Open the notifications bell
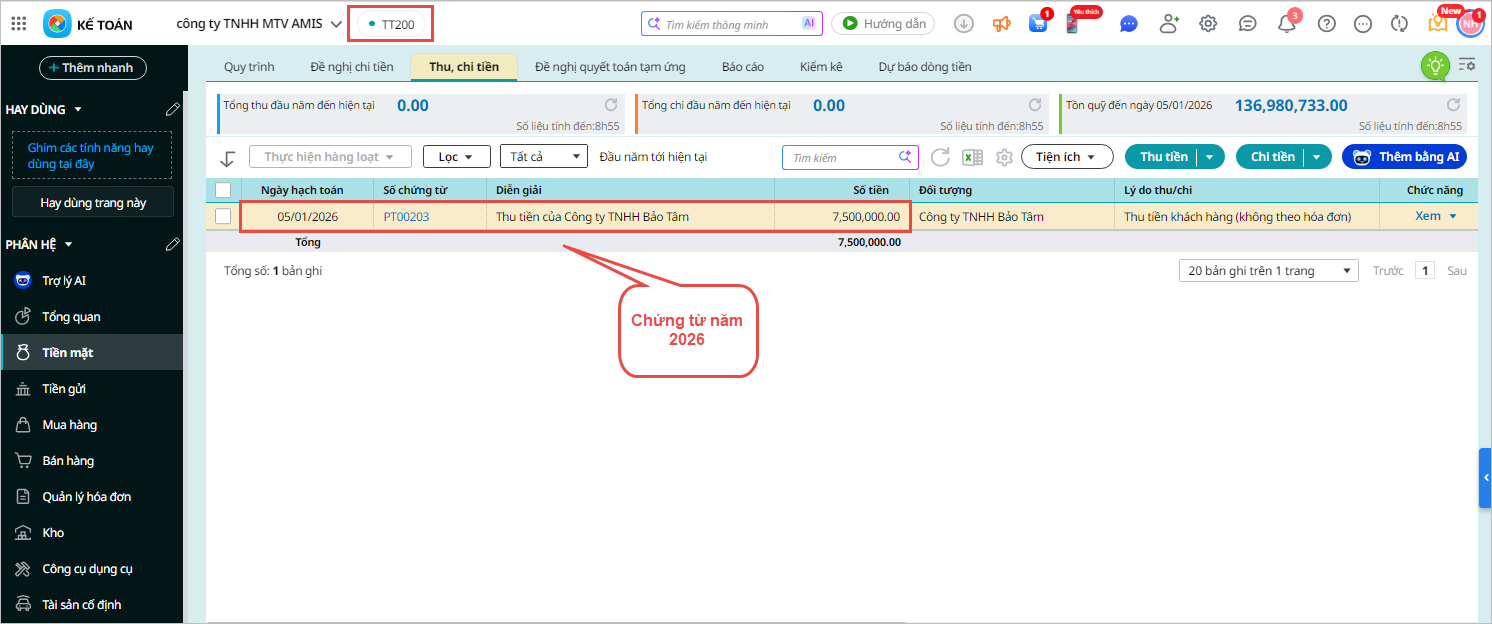 1287,24
